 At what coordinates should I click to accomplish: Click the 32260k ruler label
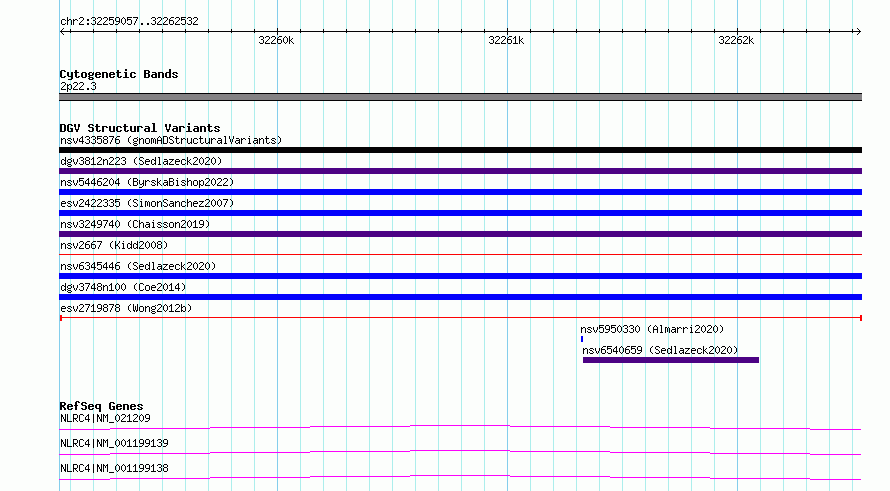pyautogui.click(x=276, y=40)
